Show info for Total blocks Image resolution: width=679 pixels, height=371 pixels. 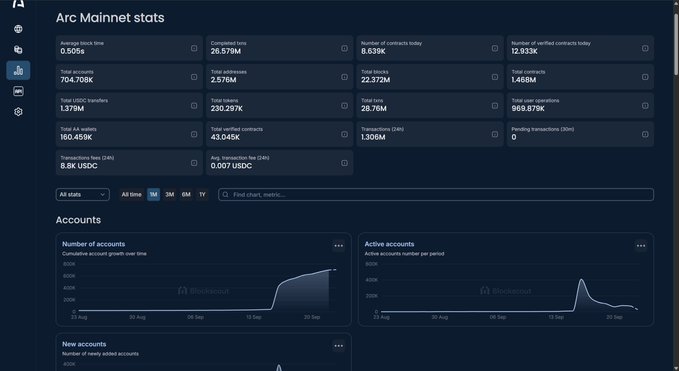tap(495, 77)
